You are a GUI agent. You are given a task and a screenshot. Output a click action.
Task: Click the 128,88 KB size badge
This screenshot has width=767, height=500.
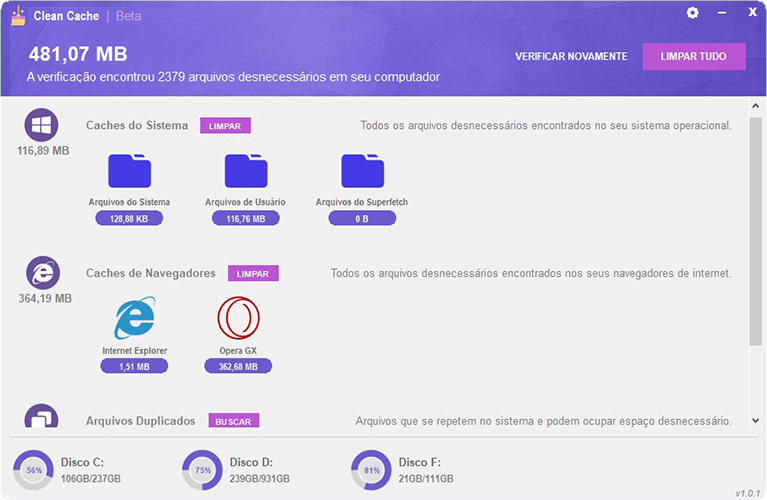pos(129,219)
